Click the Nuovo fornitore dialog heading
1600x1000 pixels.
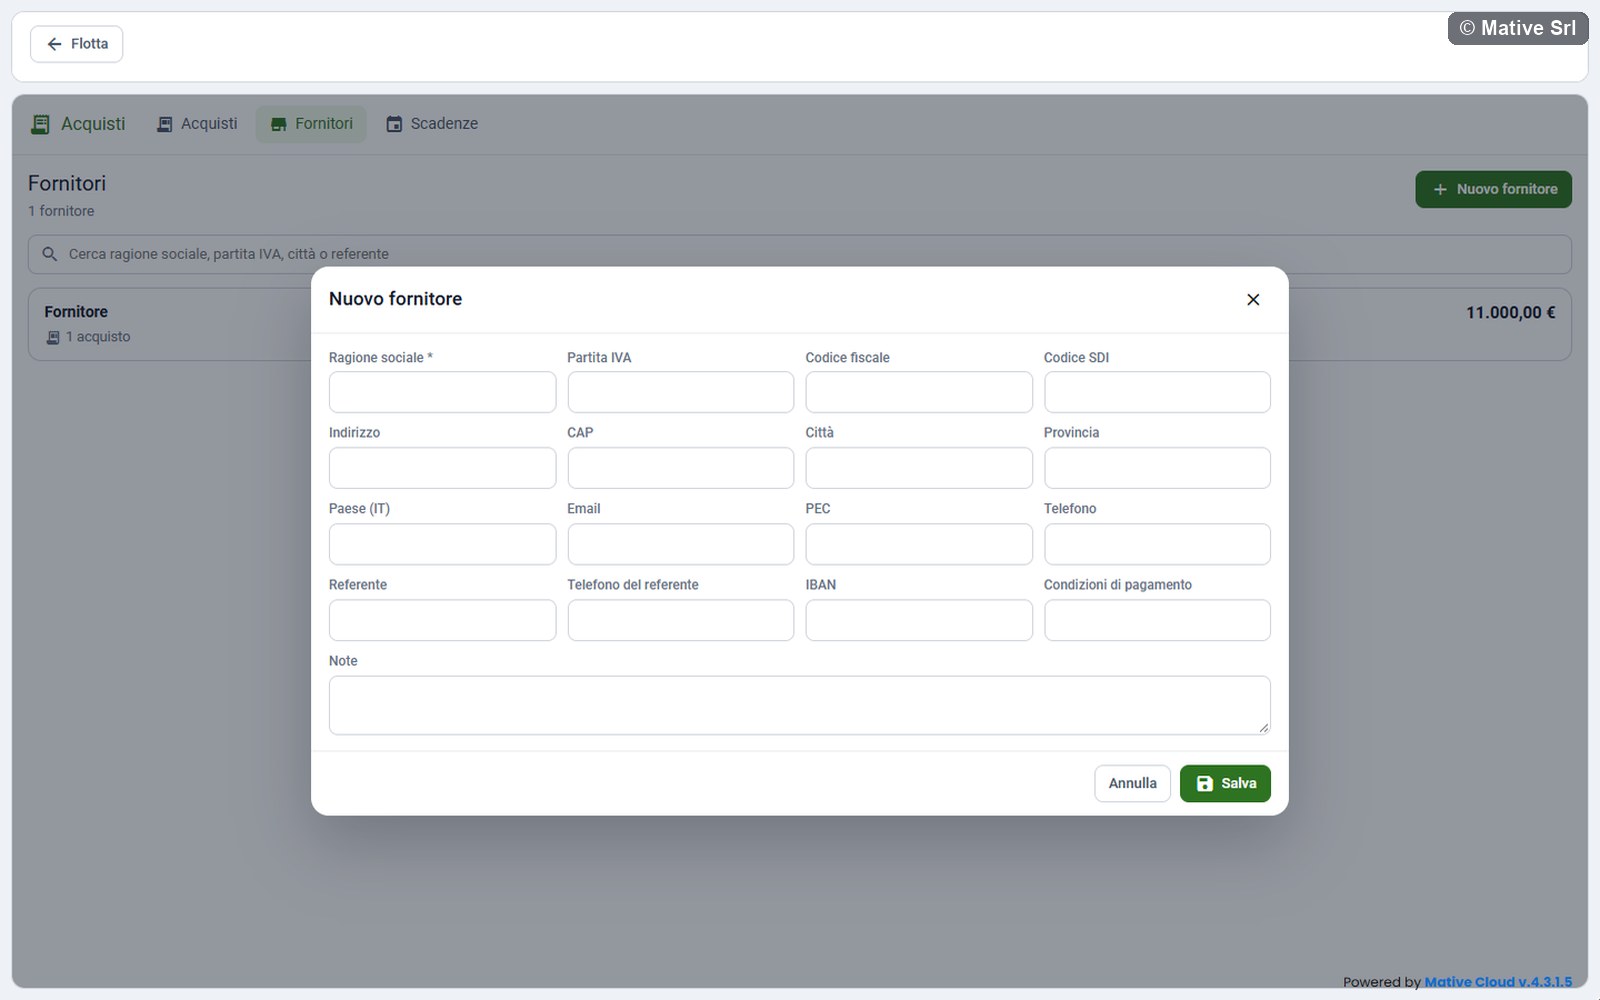tap(395, 299)
